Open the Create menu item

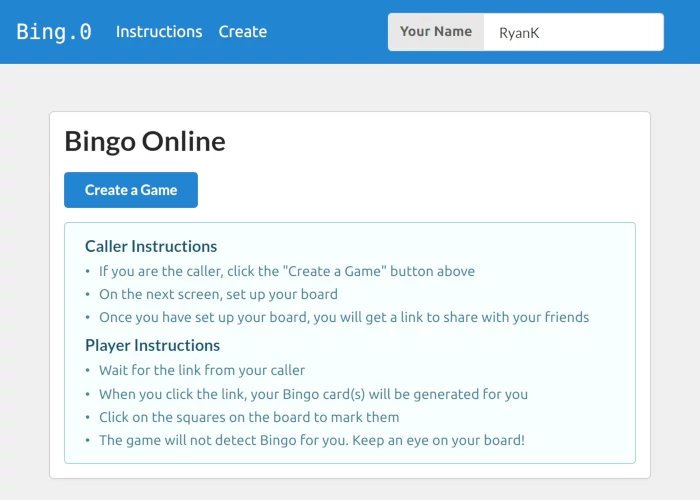click(x=243, y=32)
